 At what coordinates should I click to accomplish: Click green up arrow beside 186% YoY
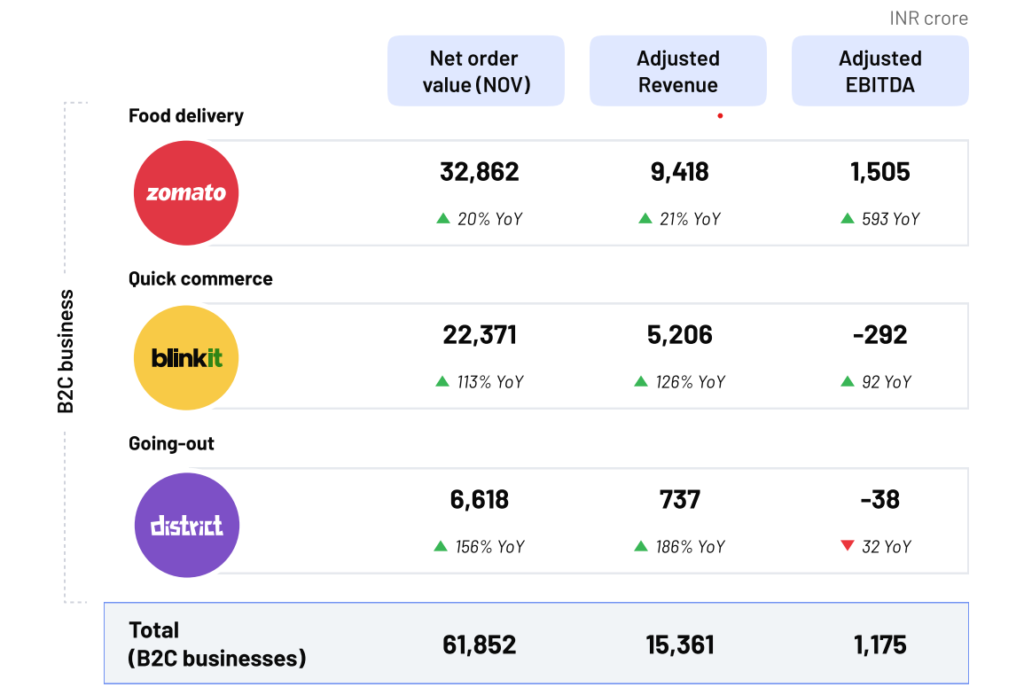click(641, 546)
